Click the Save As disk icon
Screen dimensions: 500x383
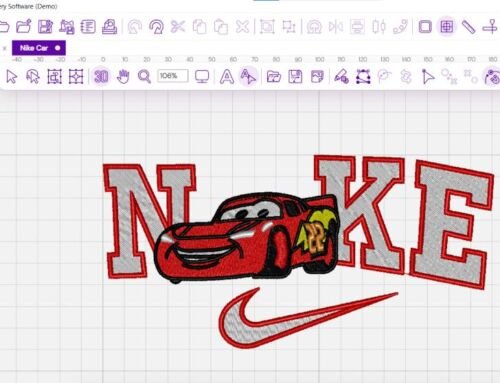(x=45, y=27)
